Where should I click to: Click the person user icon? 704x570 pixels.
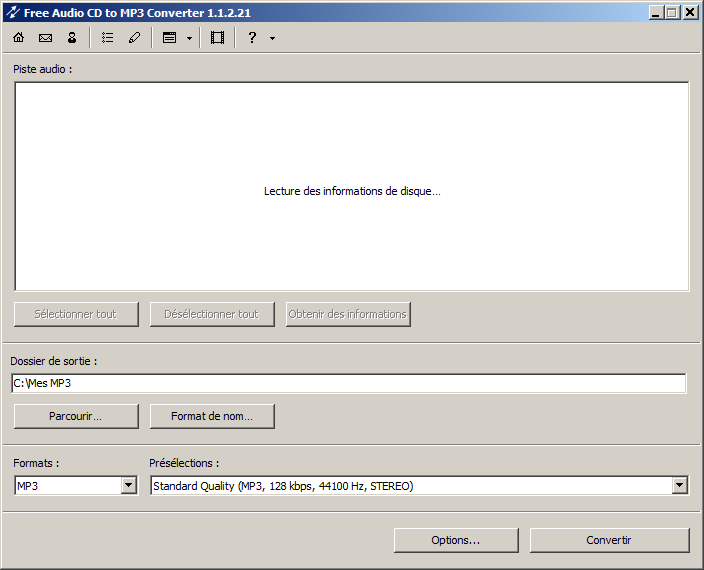[72, 38]
